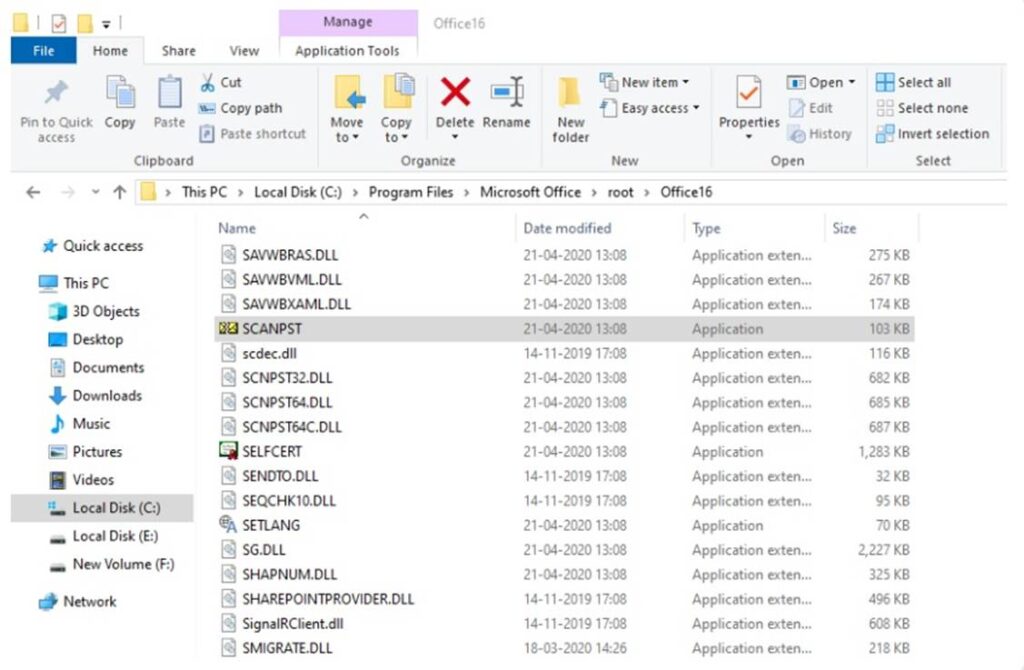Create a New folder
The height and width of the screenshot is (670, 1024).
570,110
